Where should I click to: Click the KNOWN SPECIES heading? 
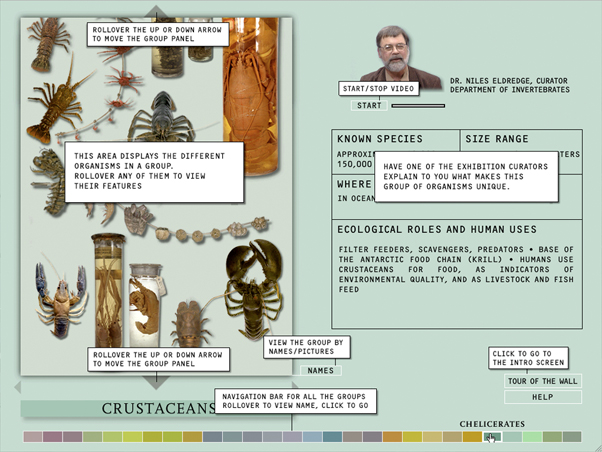(x=380, y=139)
